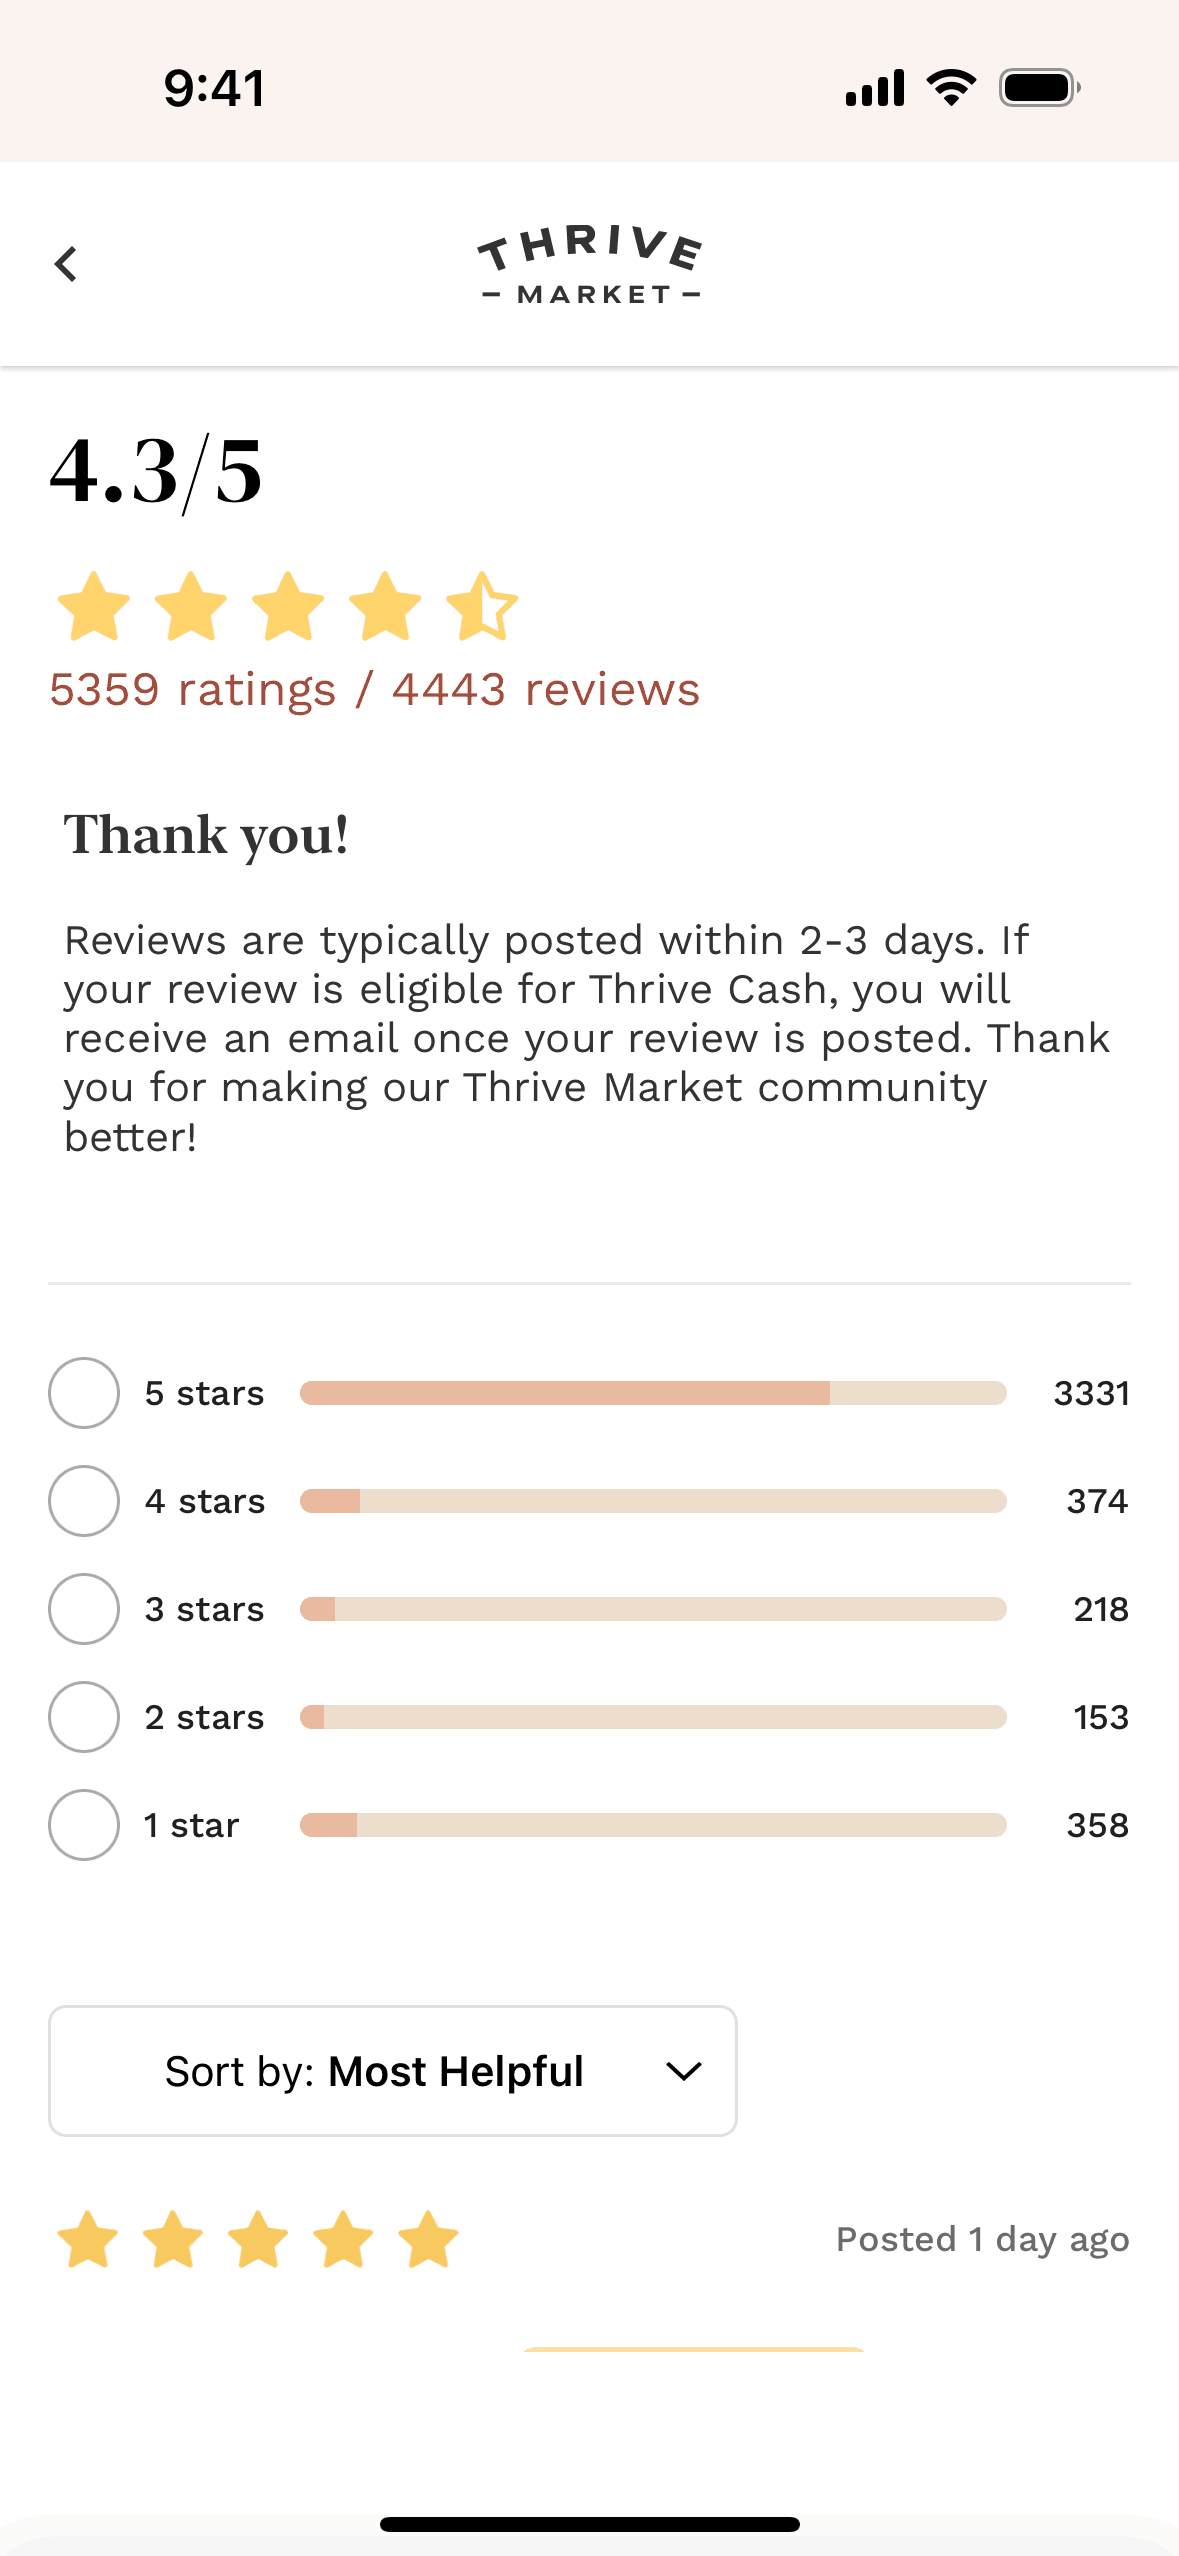The image size is (1179, 2556).
Task: Select the 4 stars filter radio button
Action: tap(84, 1501)
